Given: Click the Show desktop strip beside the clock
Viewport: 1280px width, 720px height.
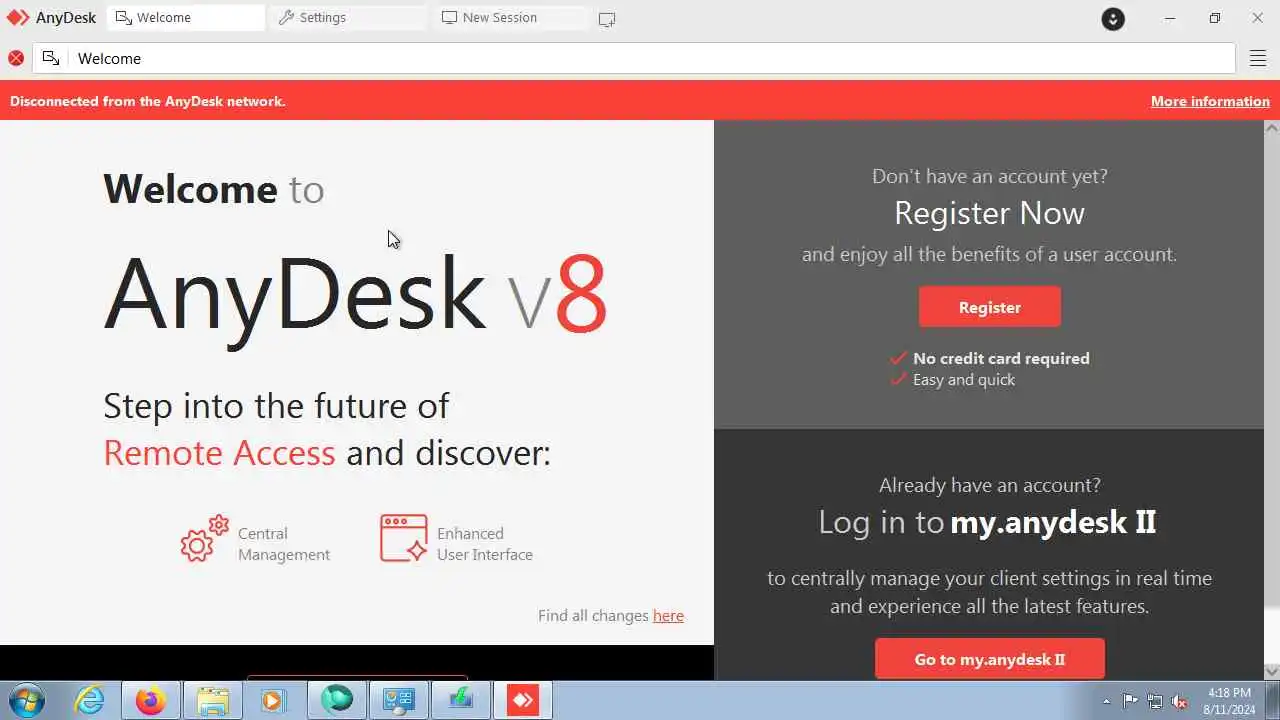Looking at the screenshot, I should pos(1272,701).
